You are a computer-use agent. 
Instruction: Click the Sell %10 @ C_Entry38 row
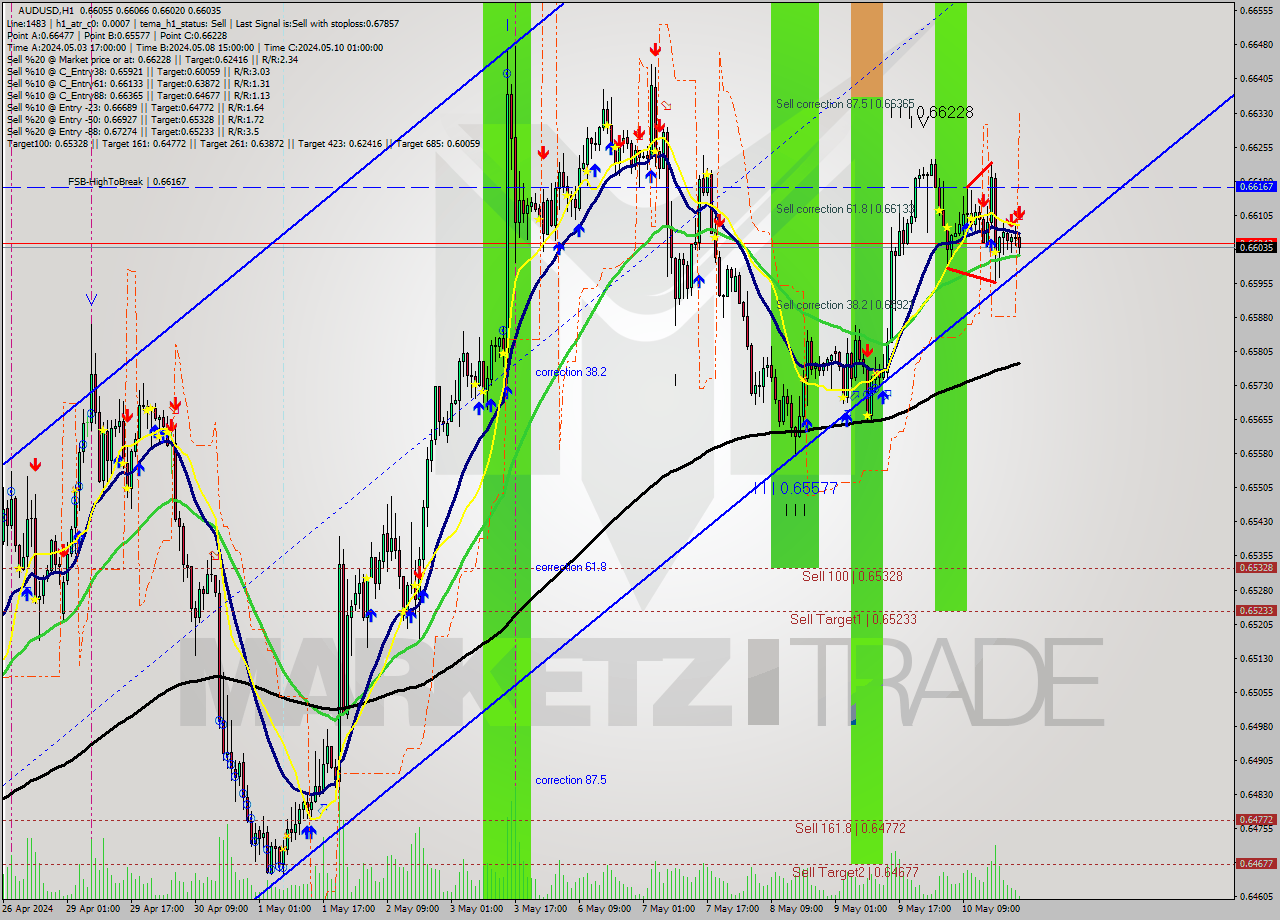tap(138, 71)
